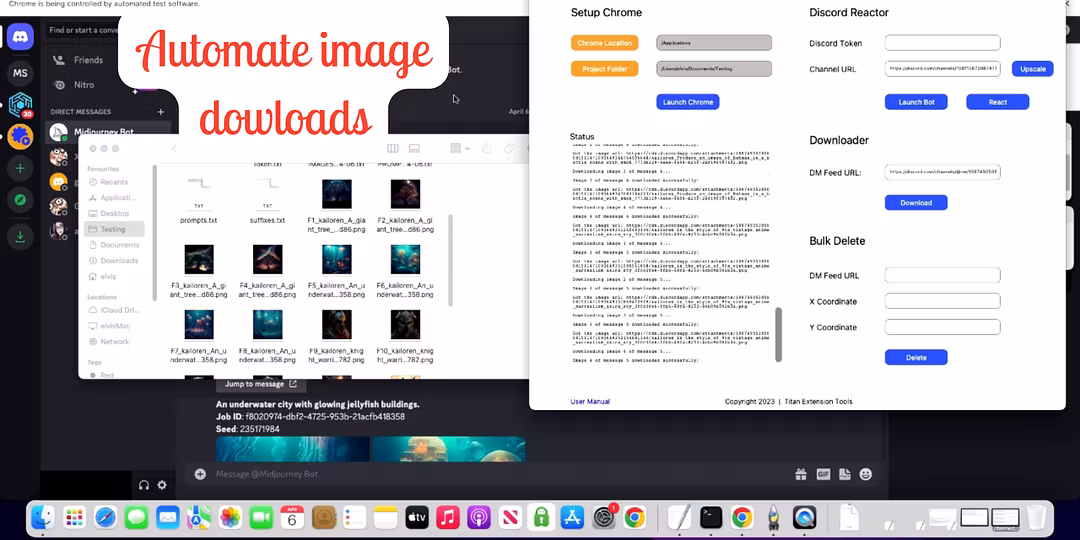Image resolution: width=1080 pixels, height=540 pixels.
Task: Click the X Coordinate input field
Action: click(x=942, y=301)
